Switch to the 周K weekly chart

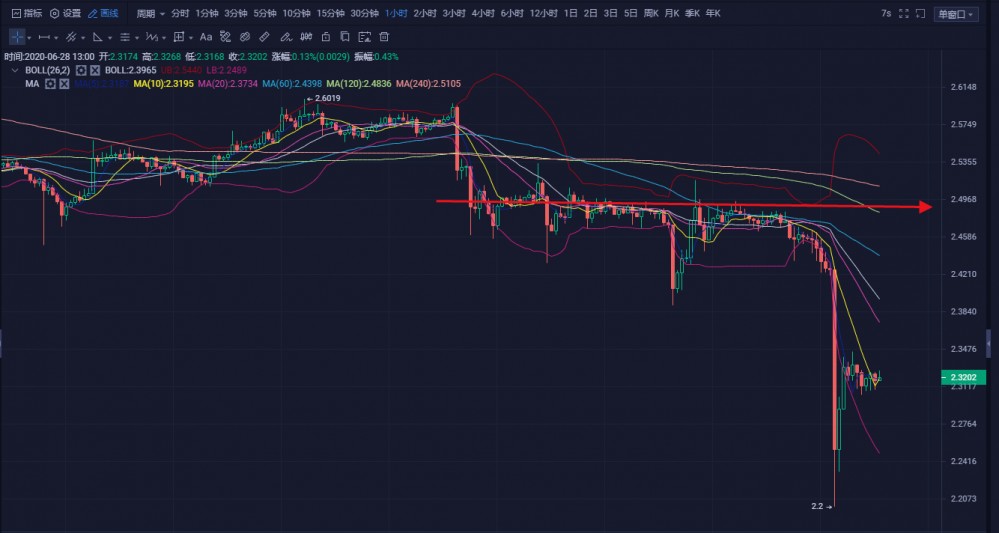tap(651, 14)
